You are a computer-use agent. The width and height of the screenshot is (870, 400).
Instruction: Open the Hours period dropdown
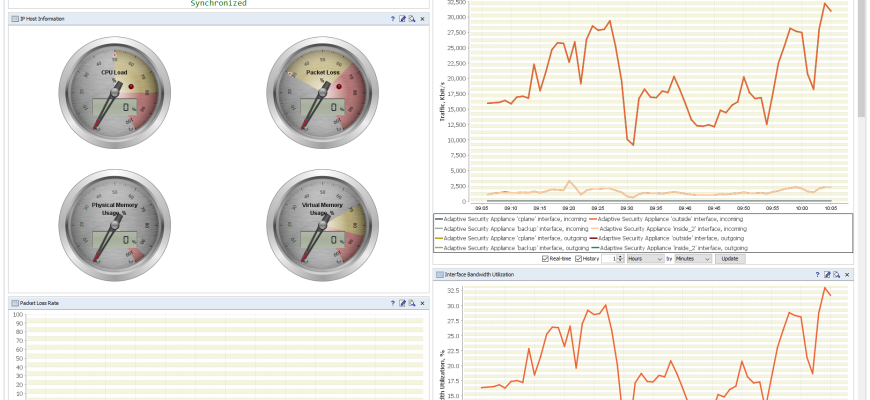[645, 259]
